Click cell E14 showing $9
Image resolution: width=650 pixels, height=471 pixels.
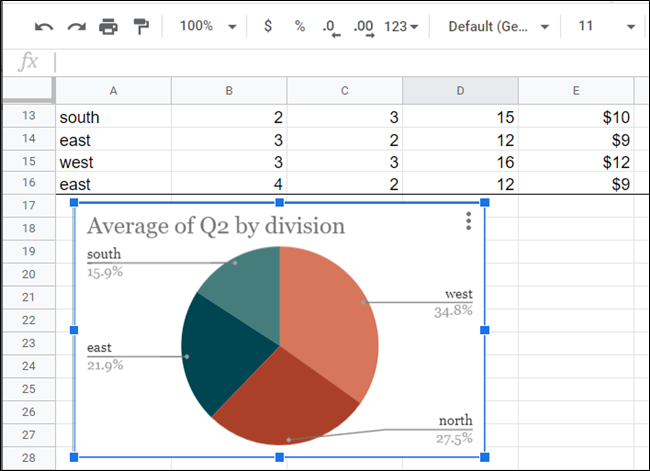coord(576,140)
